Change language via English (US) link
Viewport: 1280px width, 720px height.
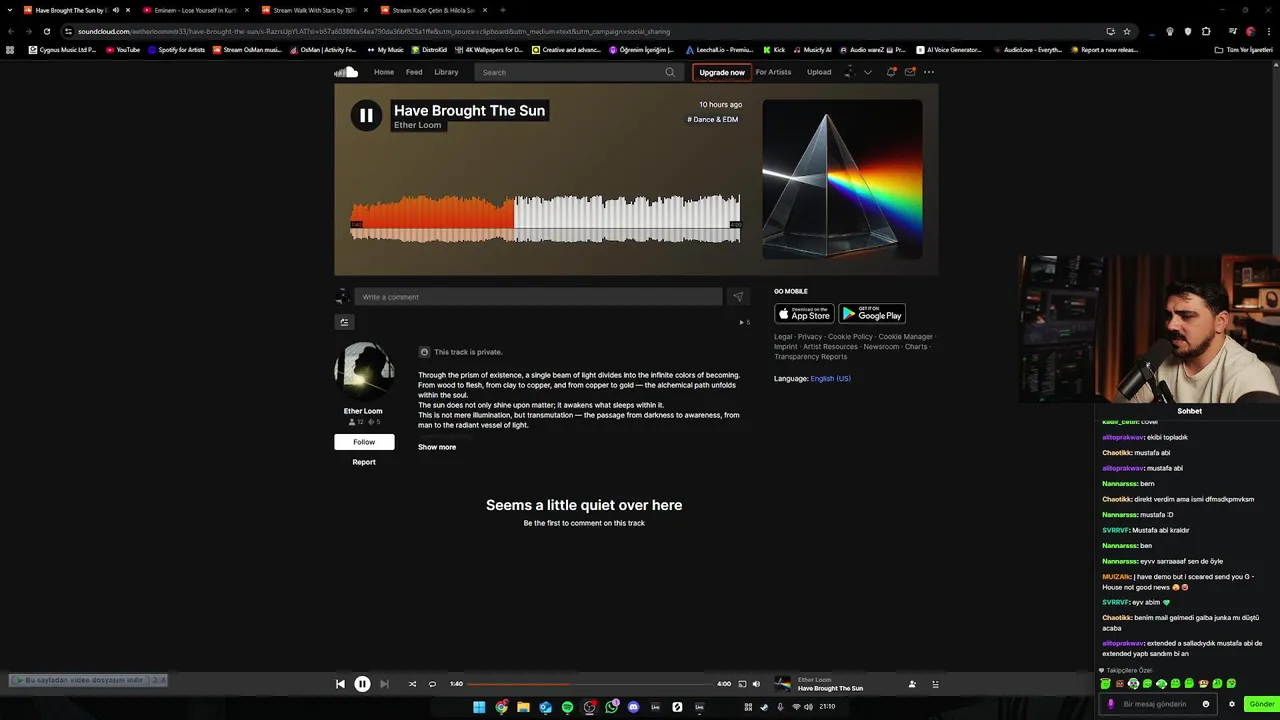pos(831,379)
